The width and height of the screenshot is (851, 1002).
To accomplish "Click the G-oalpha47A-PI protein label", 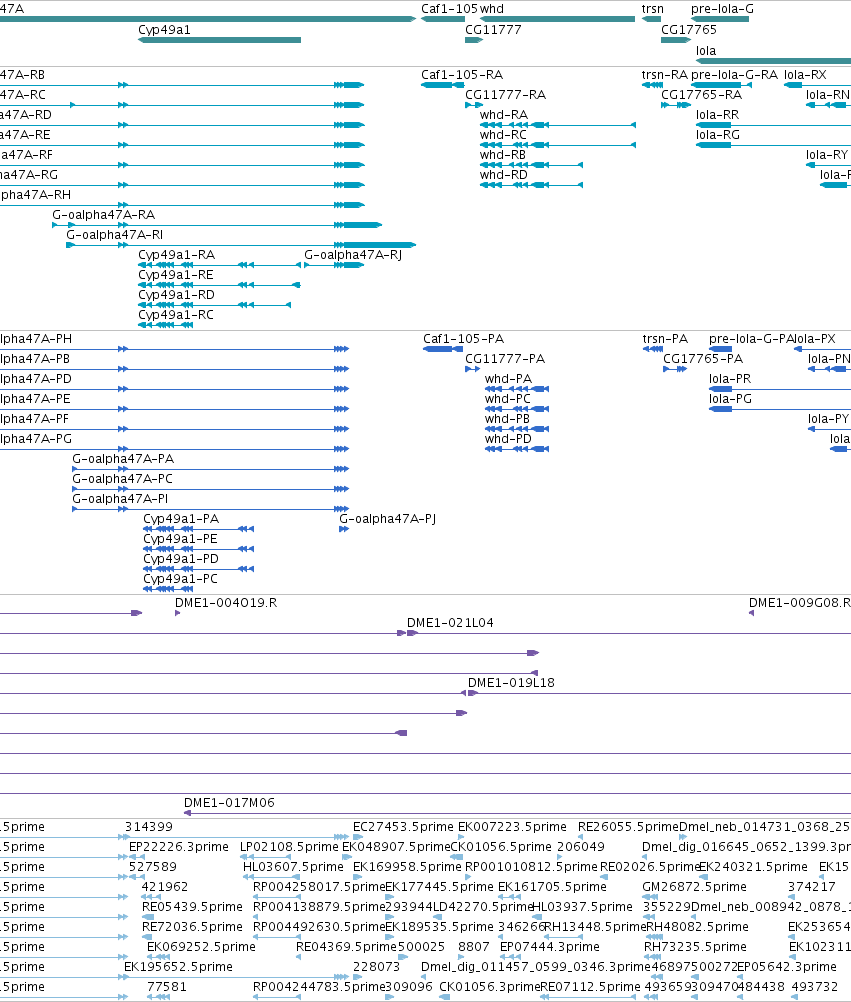I will click(120, 498).
